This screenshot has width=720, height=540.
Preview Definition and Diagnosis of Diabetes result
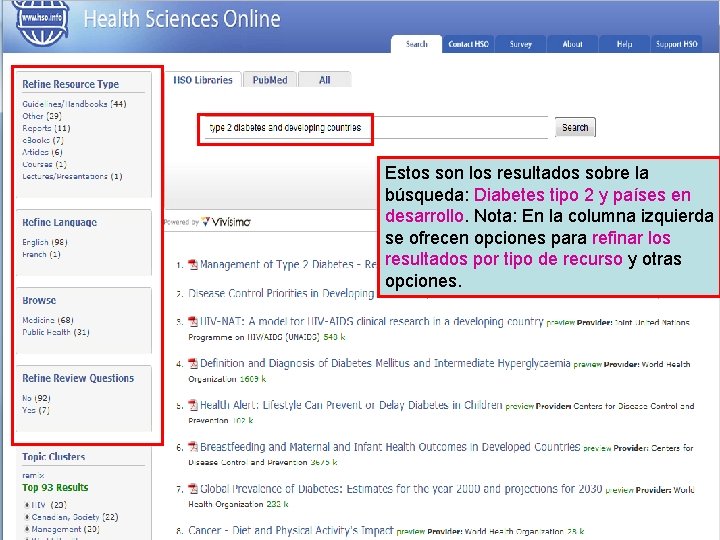(x=588, y=365)
